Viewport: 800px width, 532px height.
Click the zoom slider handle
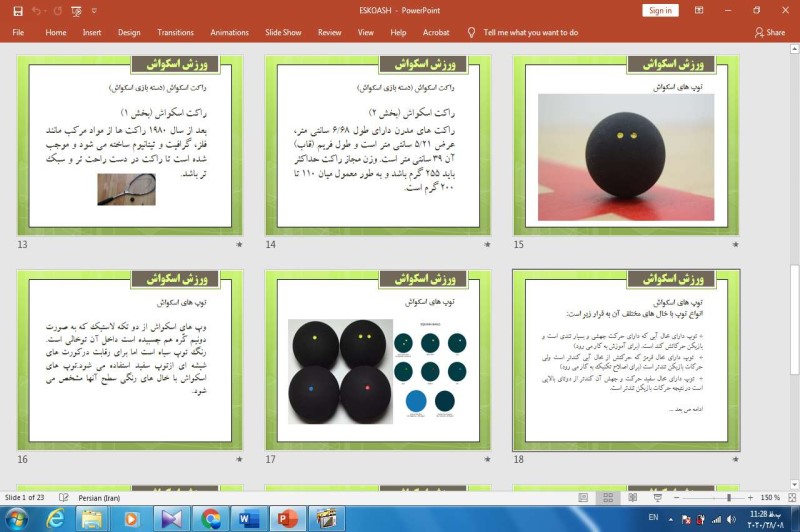coord(729,497)
